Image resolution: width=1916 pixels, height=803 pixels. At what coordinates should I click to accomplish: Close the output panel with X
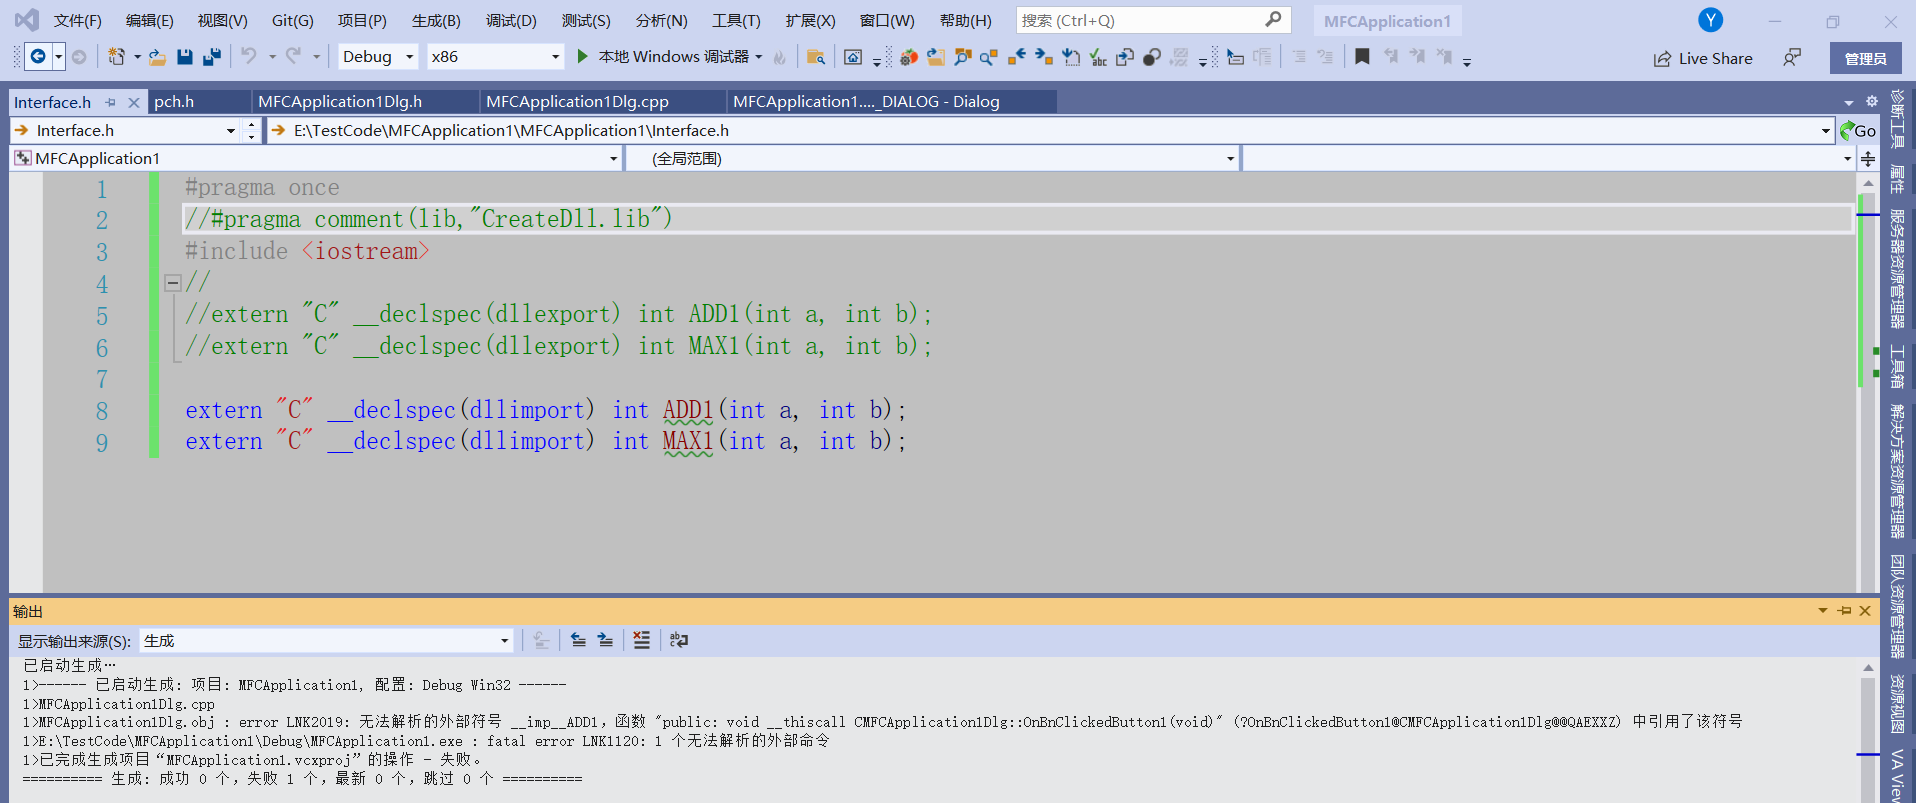(1865, 611)
